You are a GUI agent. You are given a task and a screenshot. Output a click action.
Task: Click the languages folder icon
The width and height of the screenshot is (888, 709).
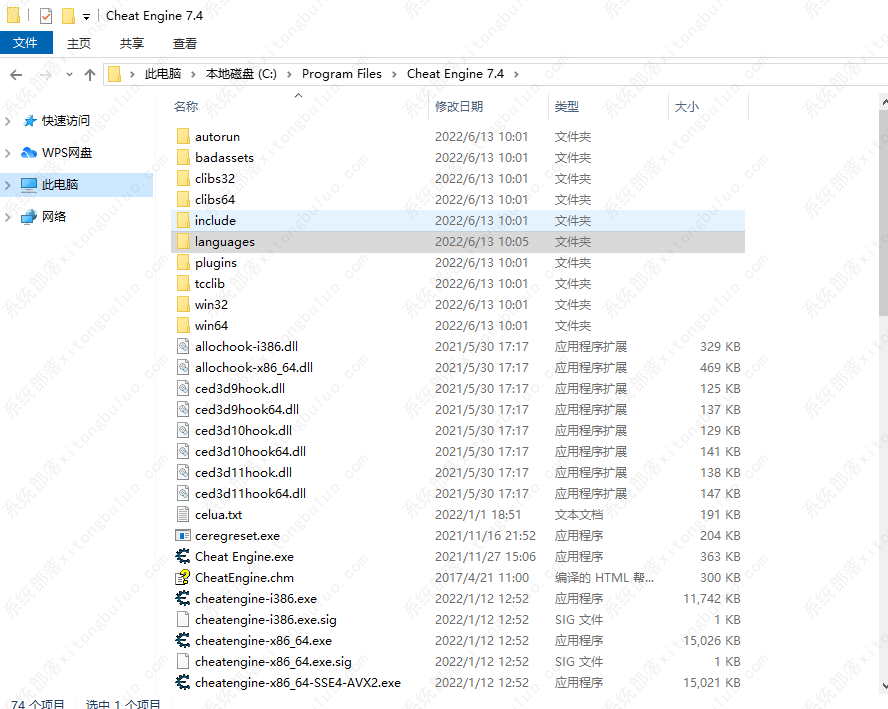pos(183,242)
